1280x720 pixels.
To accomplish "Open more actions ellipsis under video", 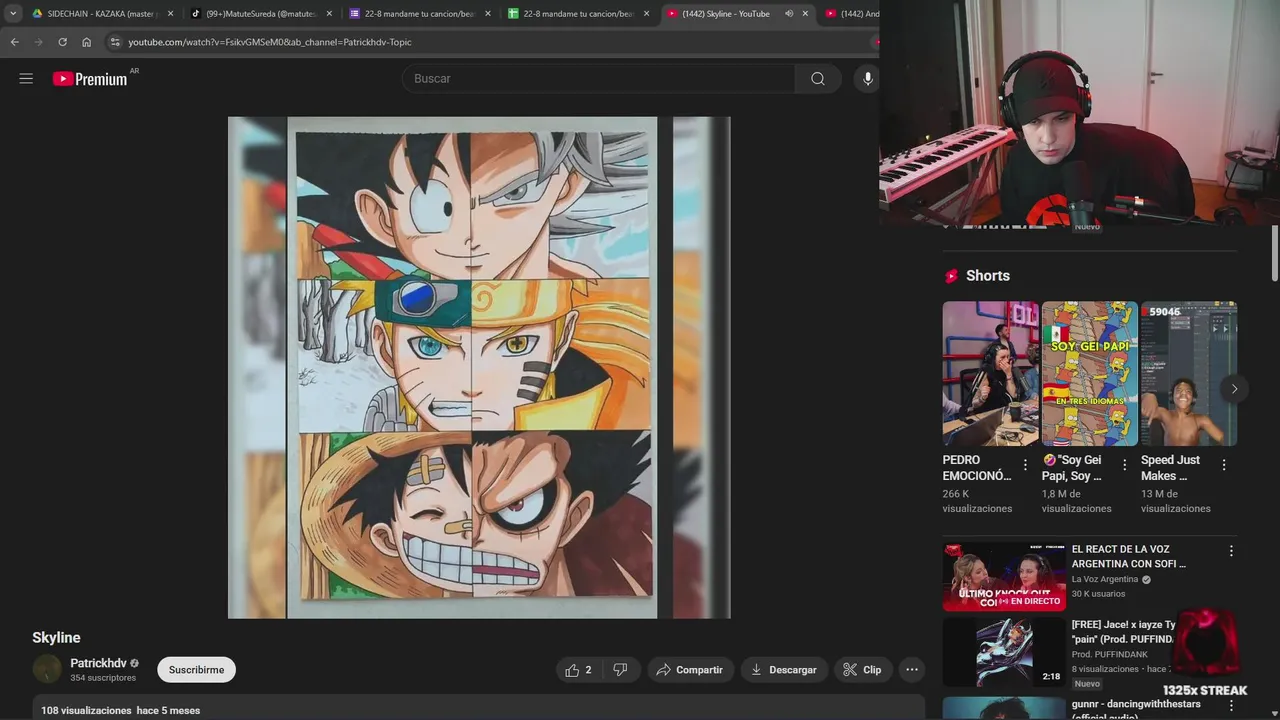I will pyautogui.click(x=912, y=670).
